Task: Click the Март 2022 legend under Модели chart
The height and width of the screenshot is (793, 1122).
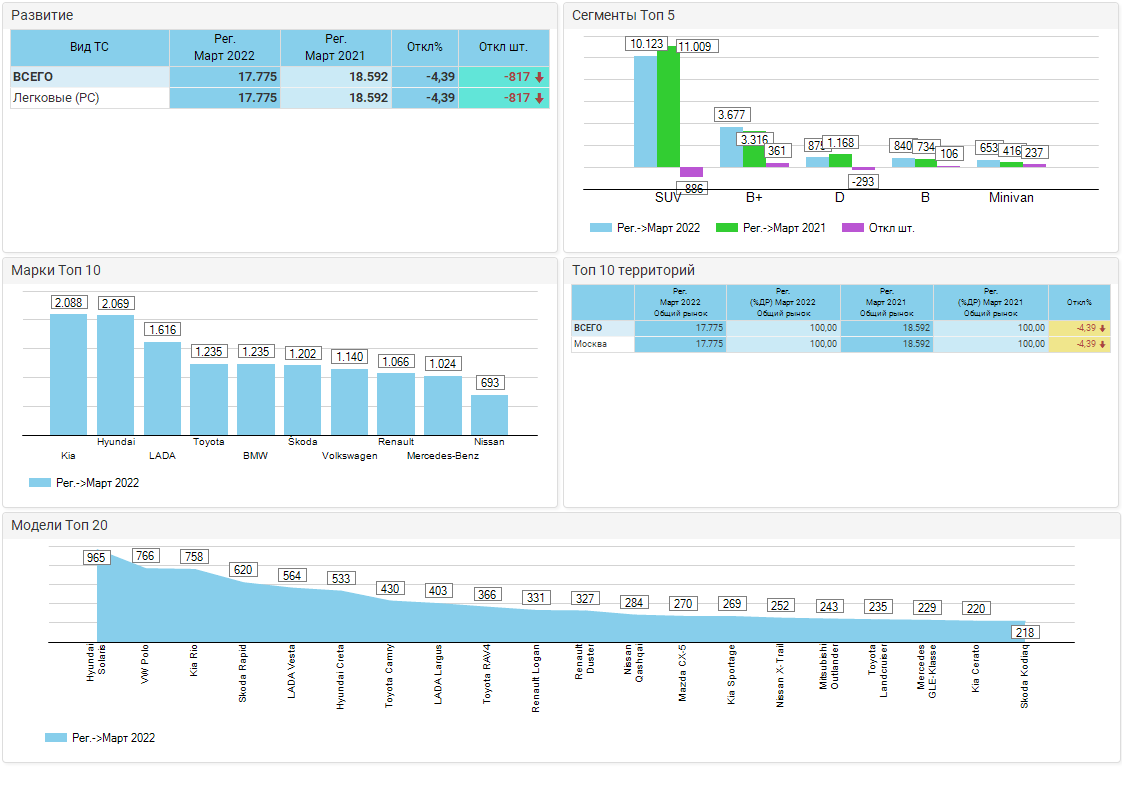Action: 100,738
